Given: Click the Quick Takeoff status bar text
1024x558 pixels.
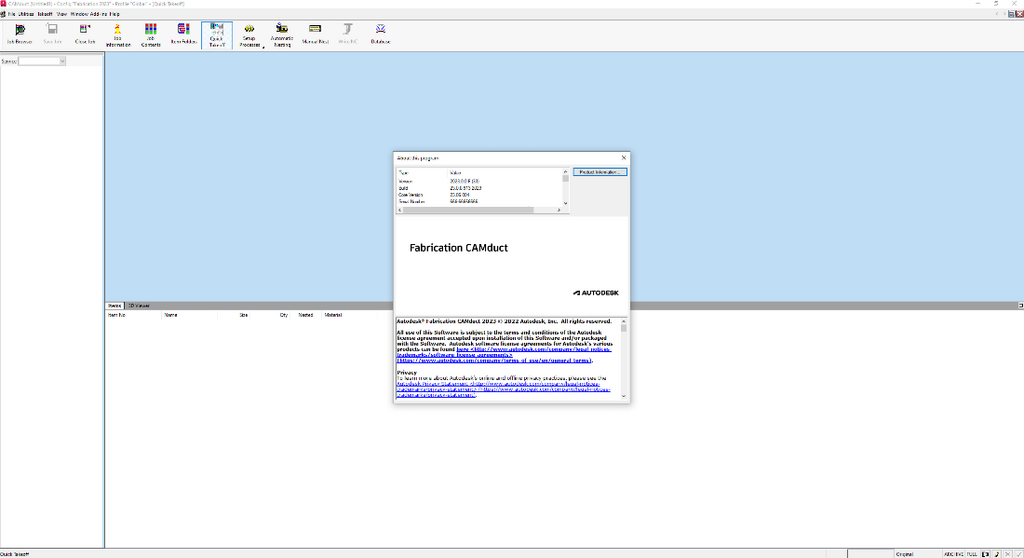Looking at the screenshot, I should coord(15,554).
